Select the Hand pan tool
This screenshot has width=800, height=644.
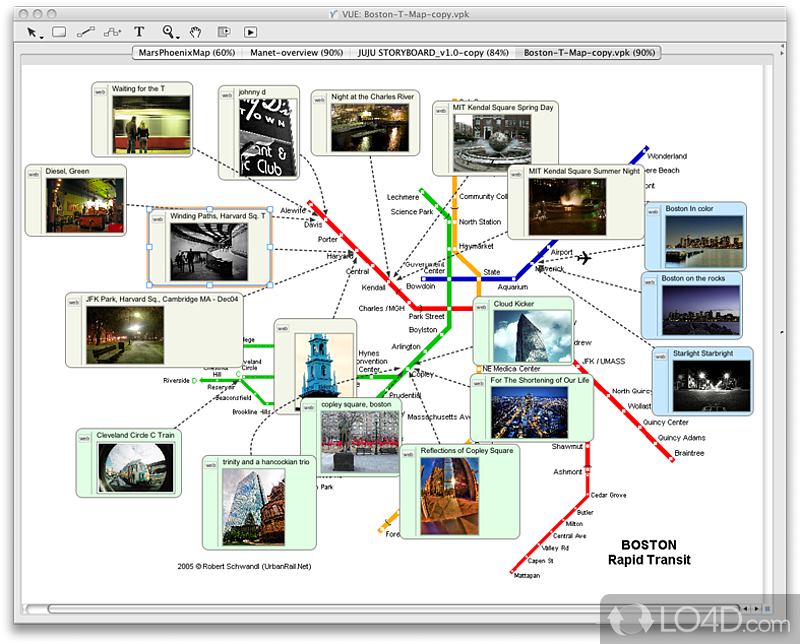[194, 32]
